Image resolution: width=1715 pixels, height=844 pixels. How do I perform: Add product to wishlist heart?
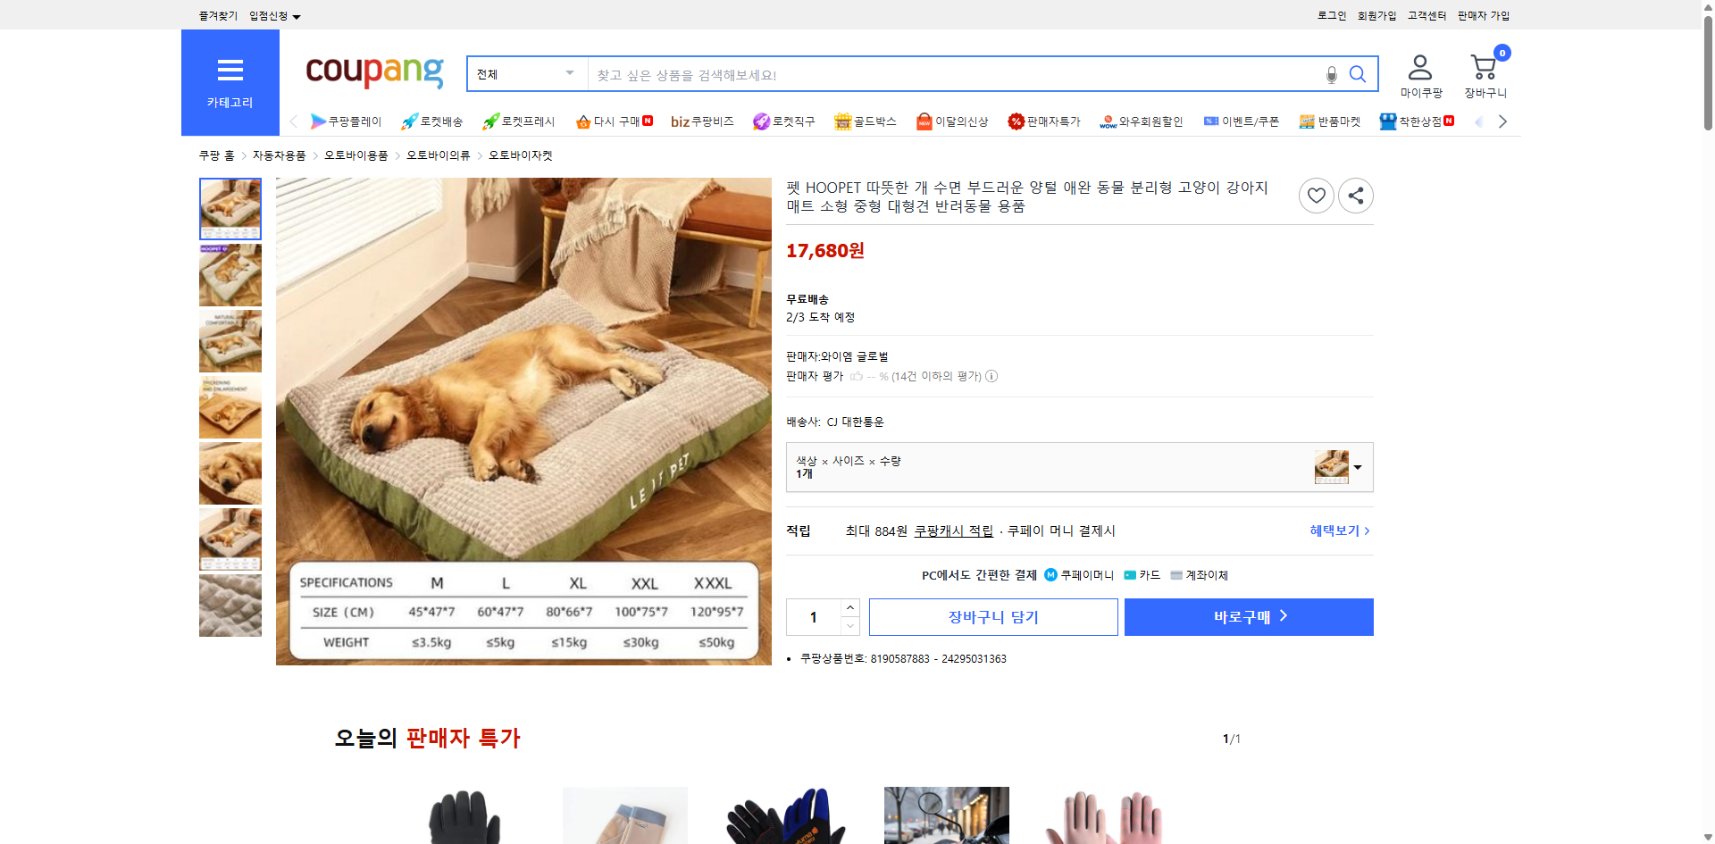[1316, 195]
